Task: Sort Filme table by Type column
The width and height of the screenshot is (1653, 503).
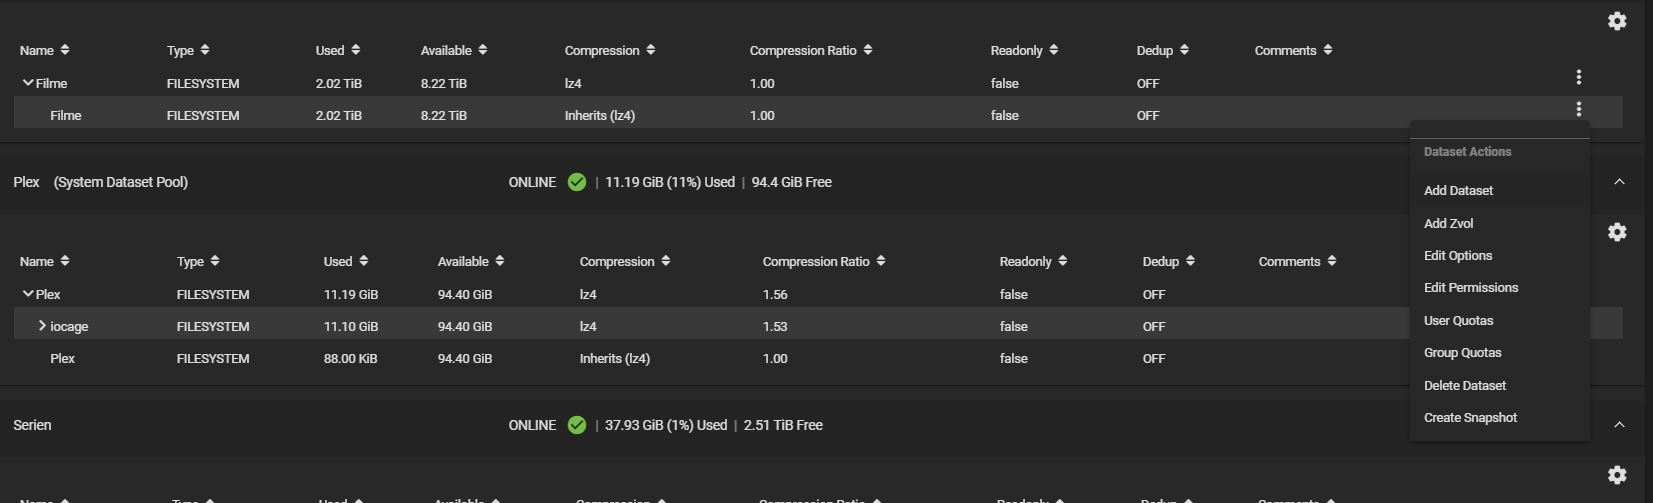Action: (188, 50)
